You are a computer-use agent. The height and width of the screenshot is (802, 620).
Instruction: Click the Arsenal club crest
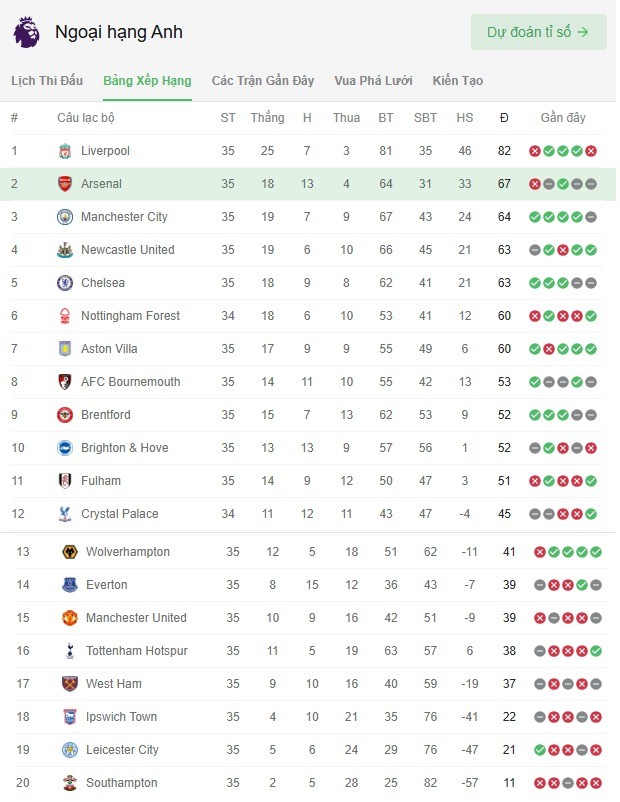click(65, 184)
